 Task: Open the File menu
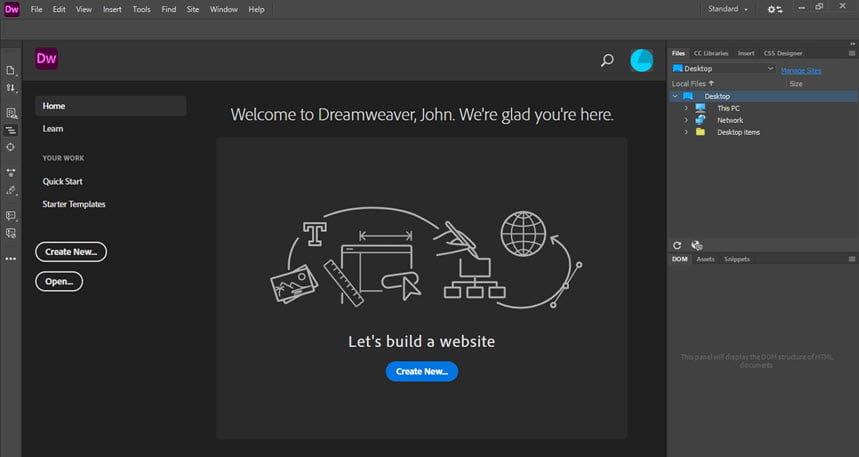(x=36, y=9)
